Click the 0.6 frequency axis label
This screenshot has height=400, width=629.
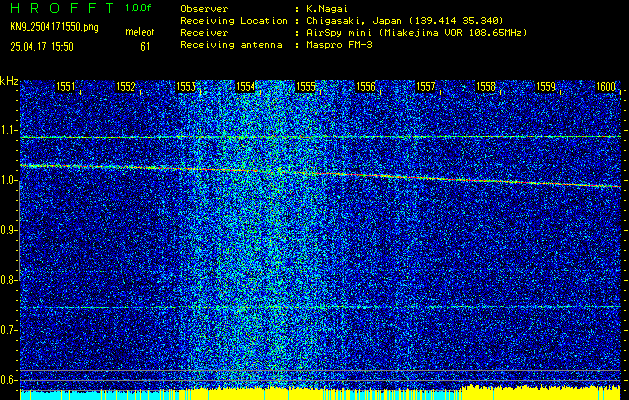[x=8, y=380]
